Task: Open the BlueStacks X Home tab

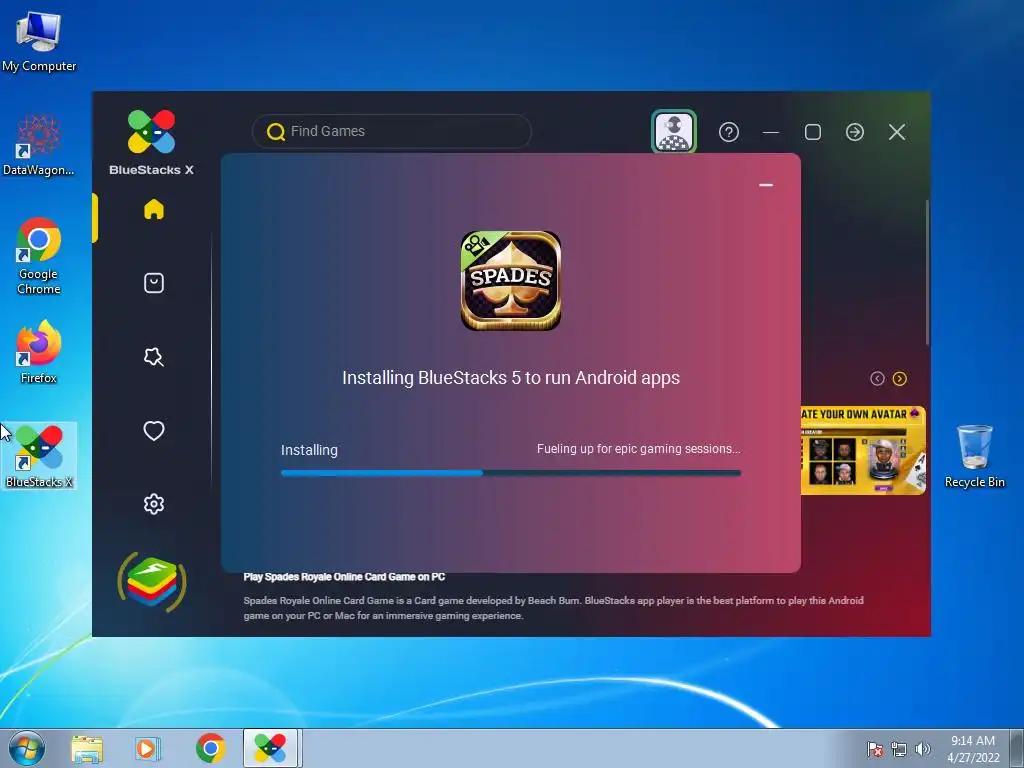Action: tap(153, 210)
